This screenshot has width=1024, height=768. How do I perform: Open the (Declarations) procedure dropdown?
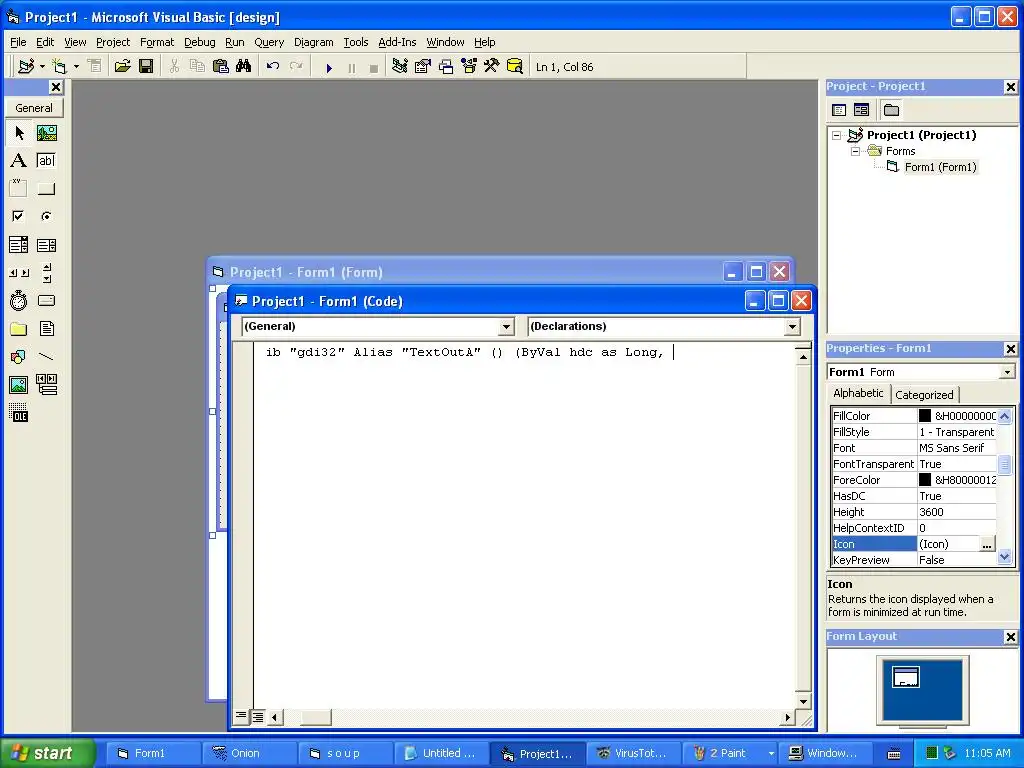792,327
